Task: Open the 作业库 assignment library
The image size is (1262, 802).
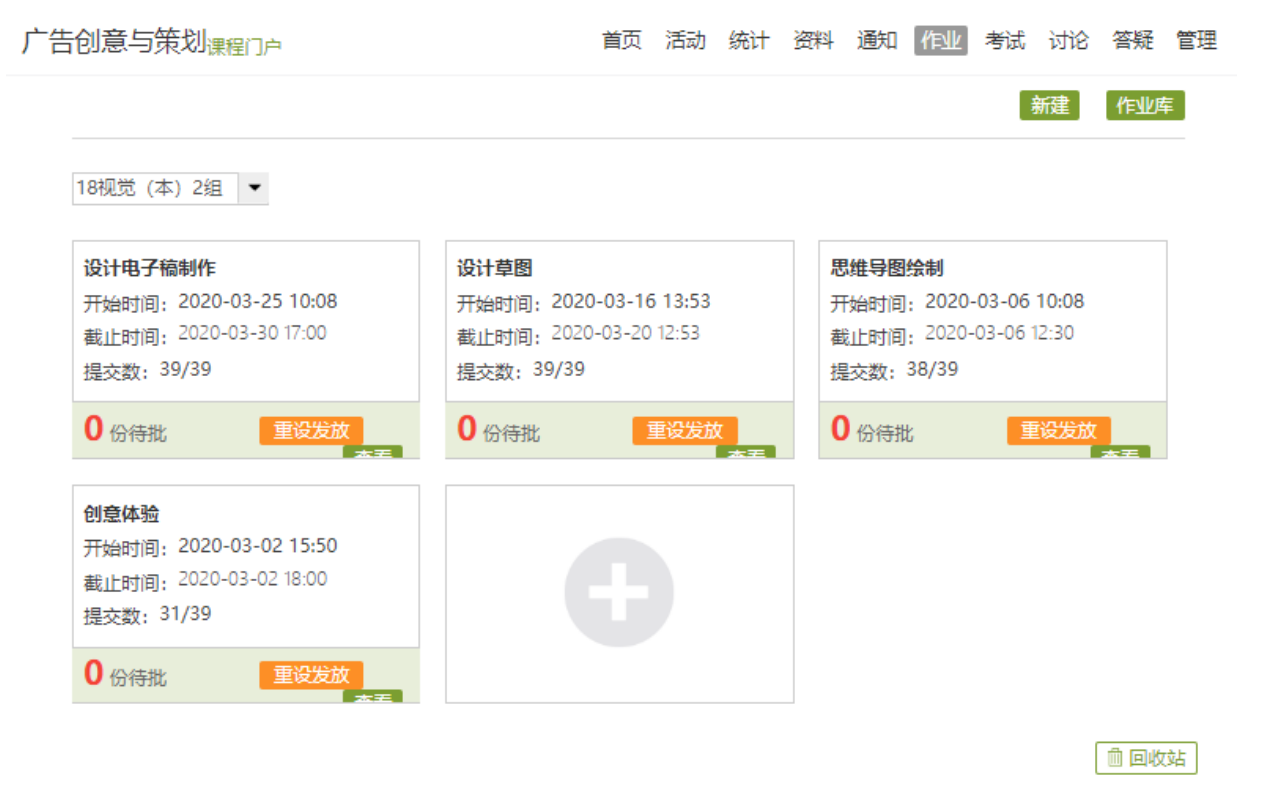Action: (x=1144, y=105)
